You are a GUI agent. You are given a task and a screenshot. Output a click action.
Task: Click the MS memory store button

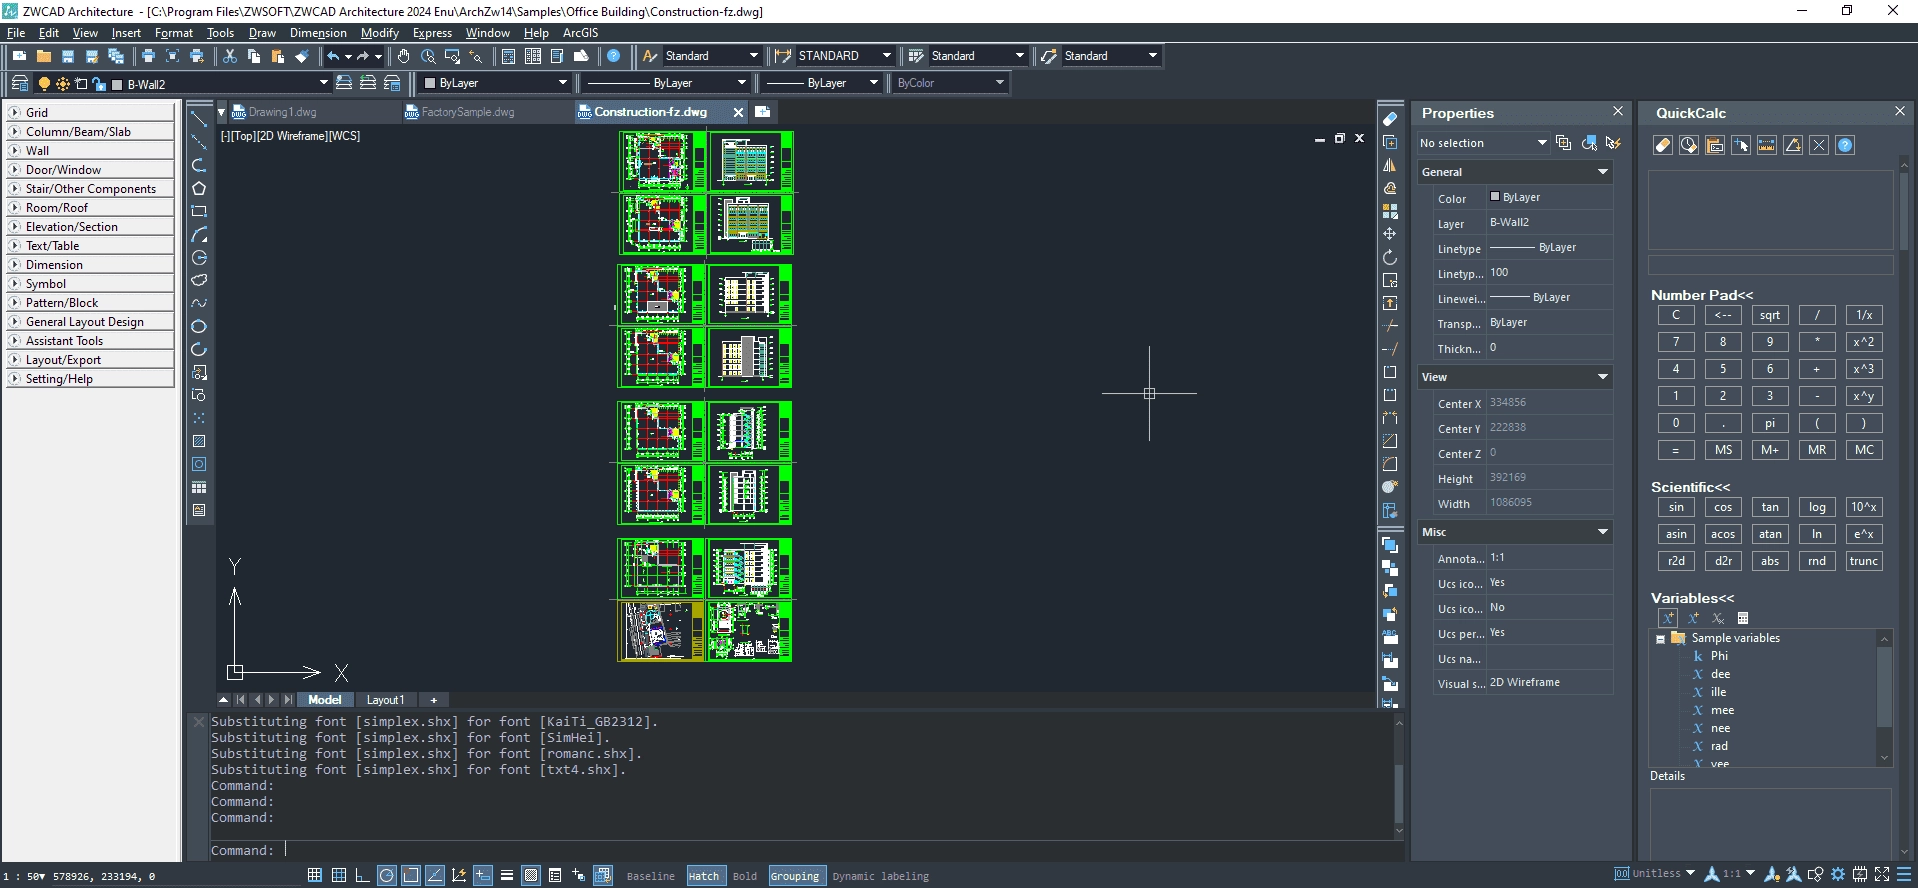tap(1723, 450)
